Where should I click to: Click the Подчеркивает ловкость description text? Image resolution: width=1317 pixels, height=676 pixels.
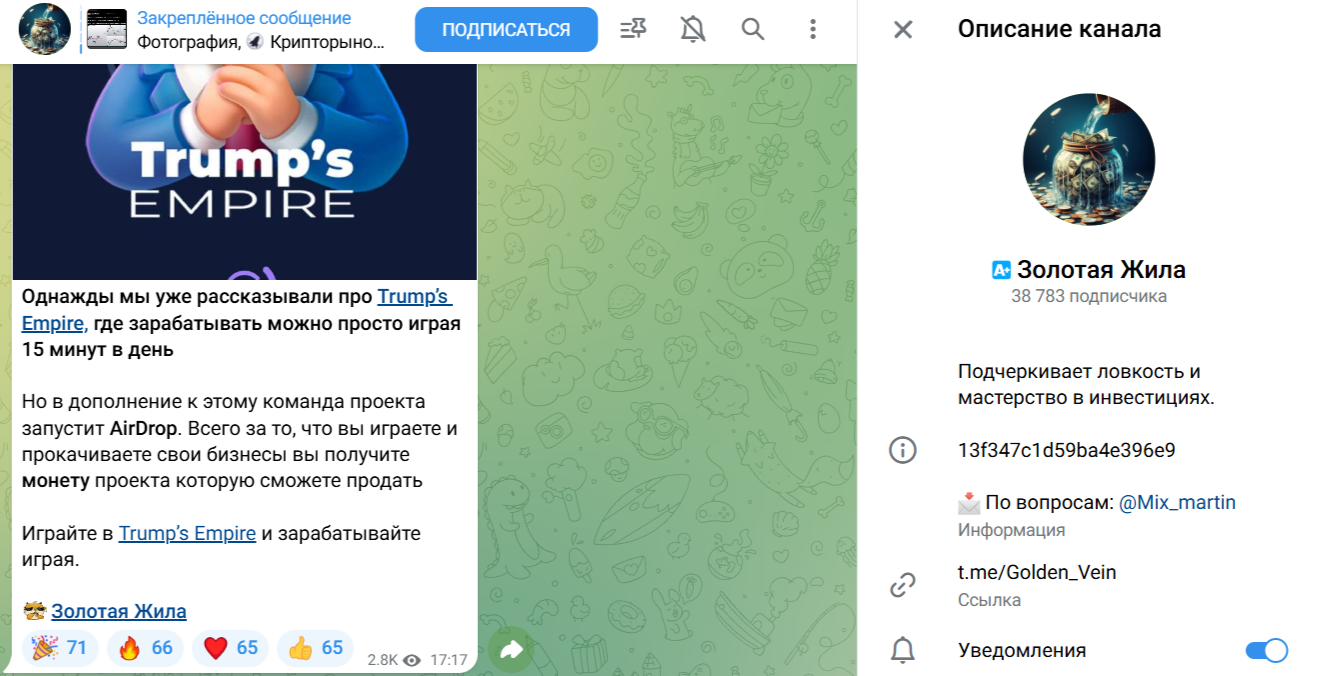(1086, 385)
